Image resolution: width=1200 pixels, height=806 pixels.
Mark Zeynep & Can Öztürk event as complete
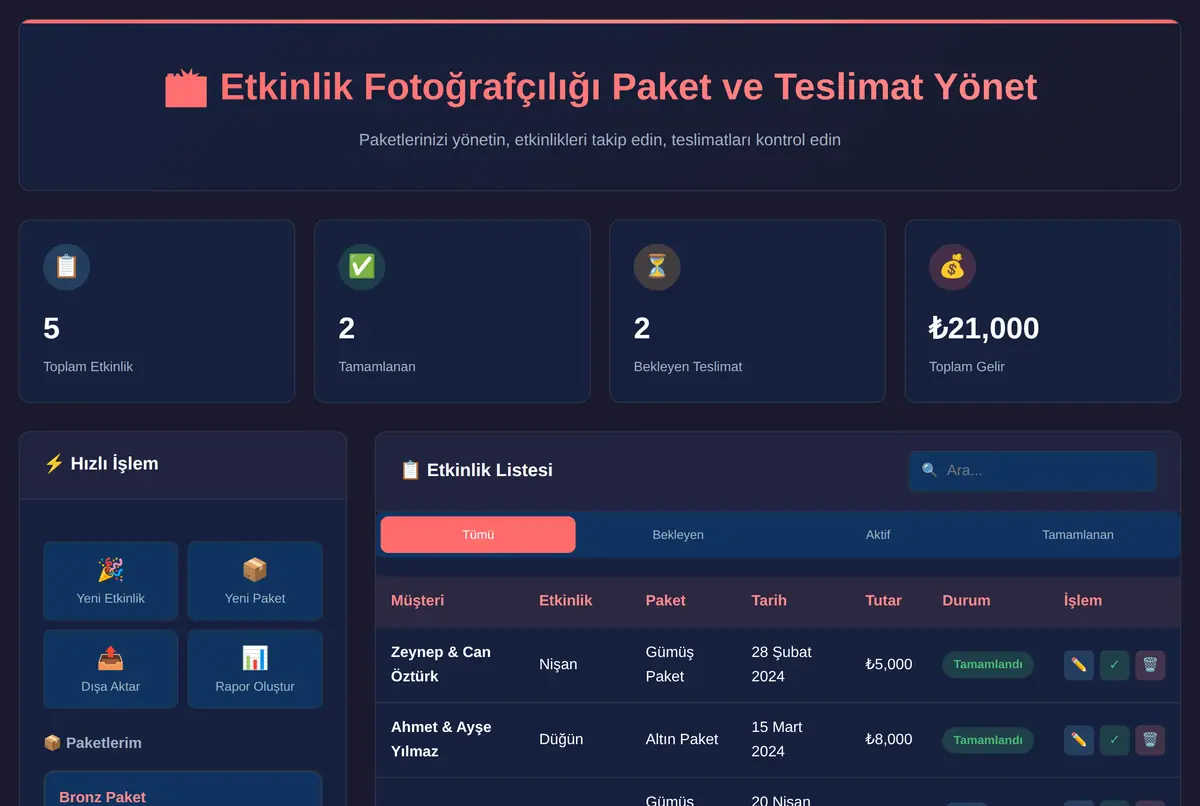coord(1114,665)
